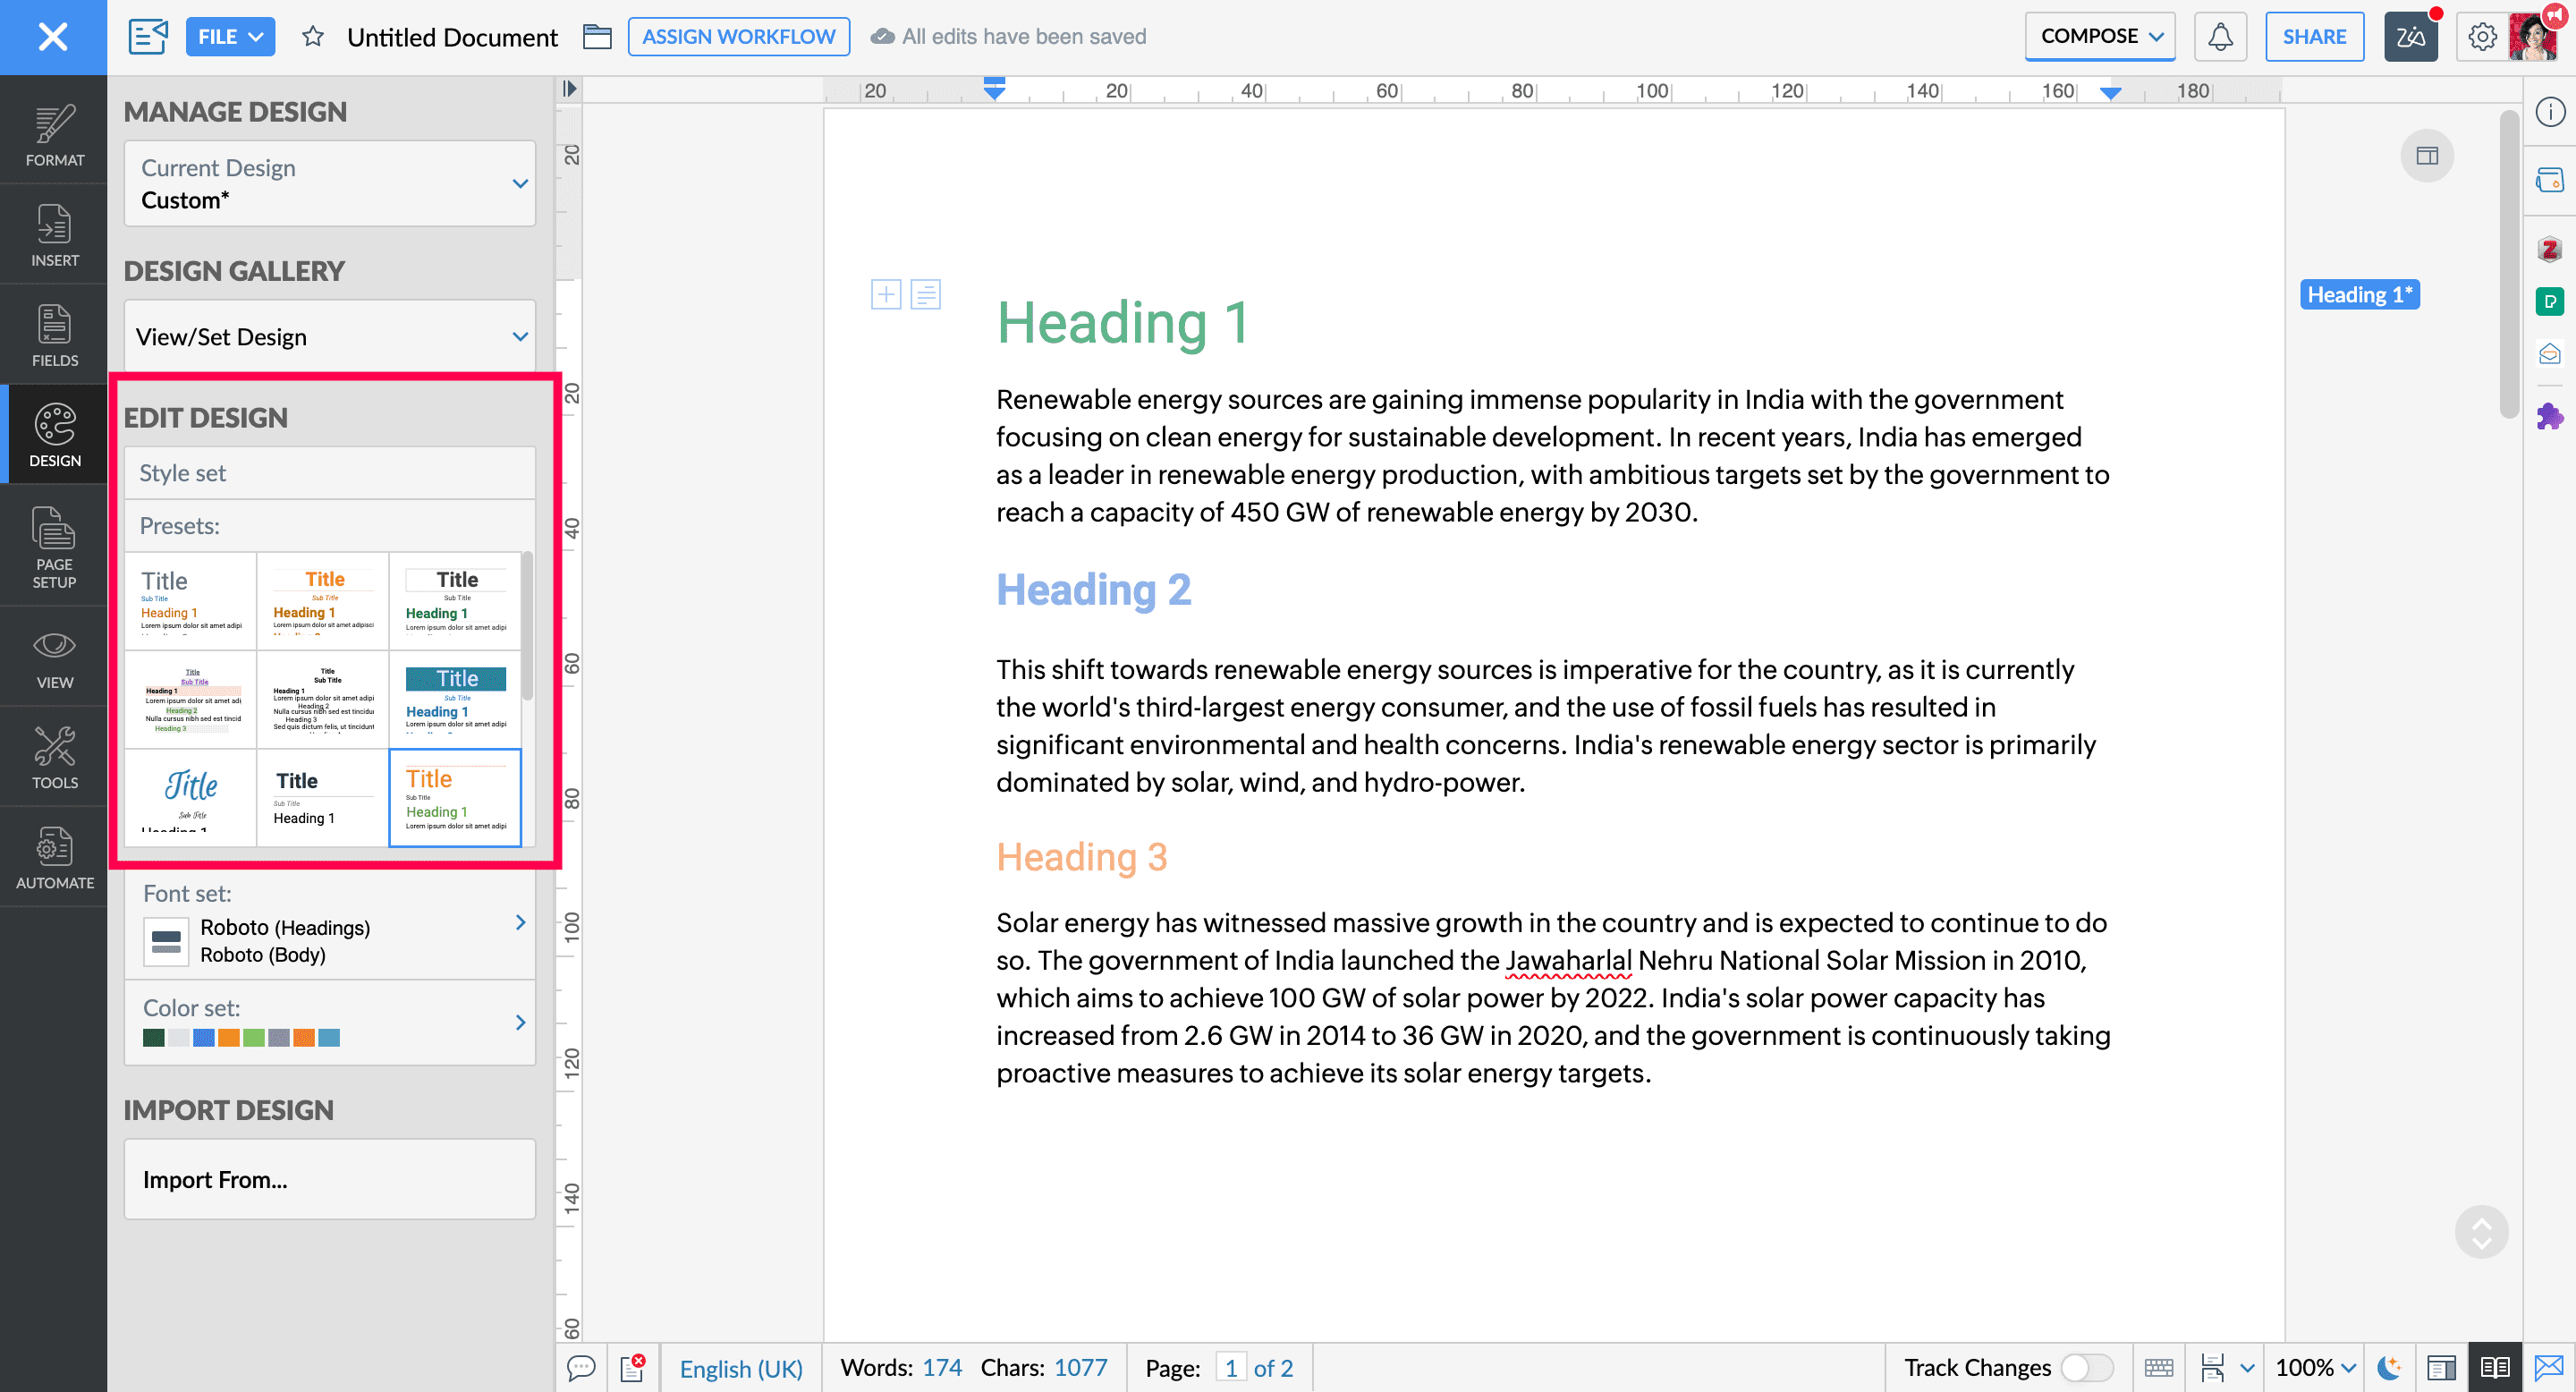Screen dimensions: 2576x1392
Task: Open the Zia assistant icon
Action: point(2410,37)
